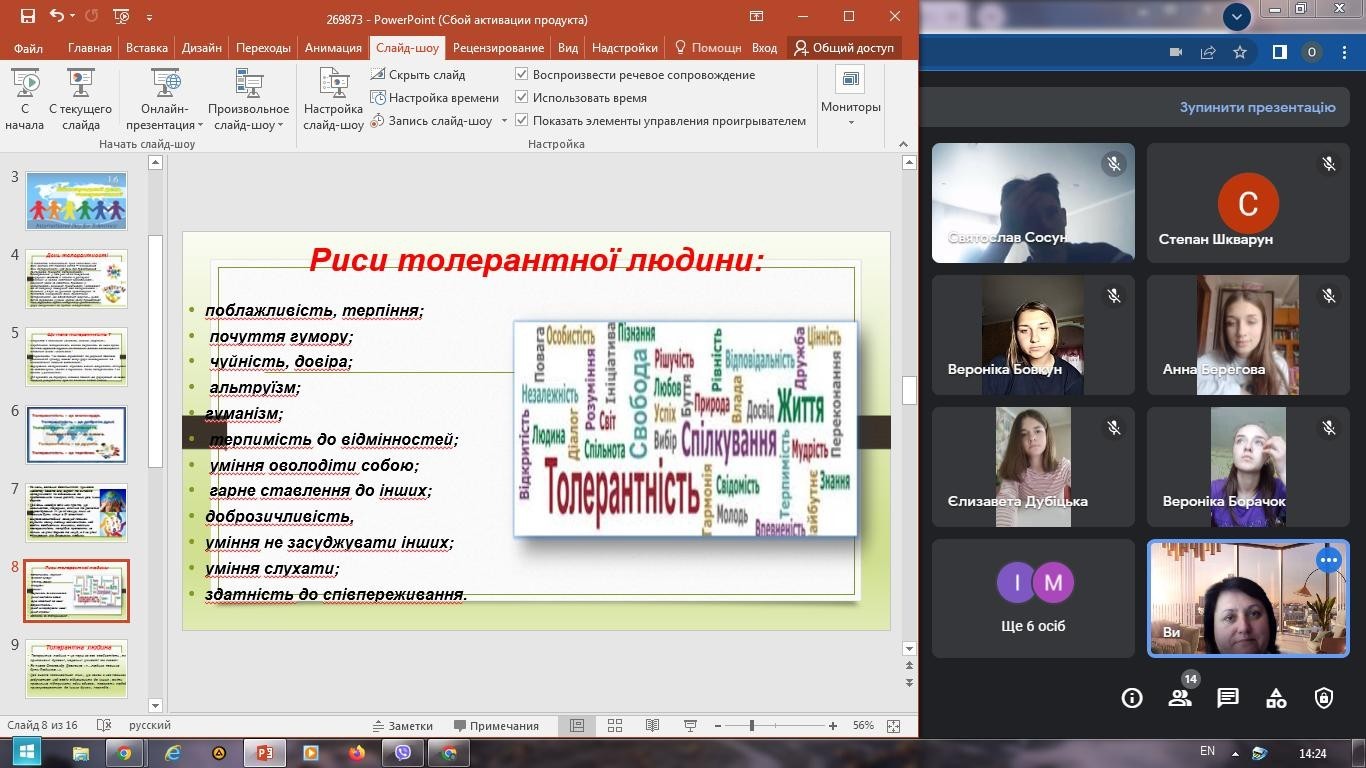Image resolution: width=1366 pixels, height=768 pixels.
Task: Click Stop presenting button in Meet
Action: point(1257,107)
